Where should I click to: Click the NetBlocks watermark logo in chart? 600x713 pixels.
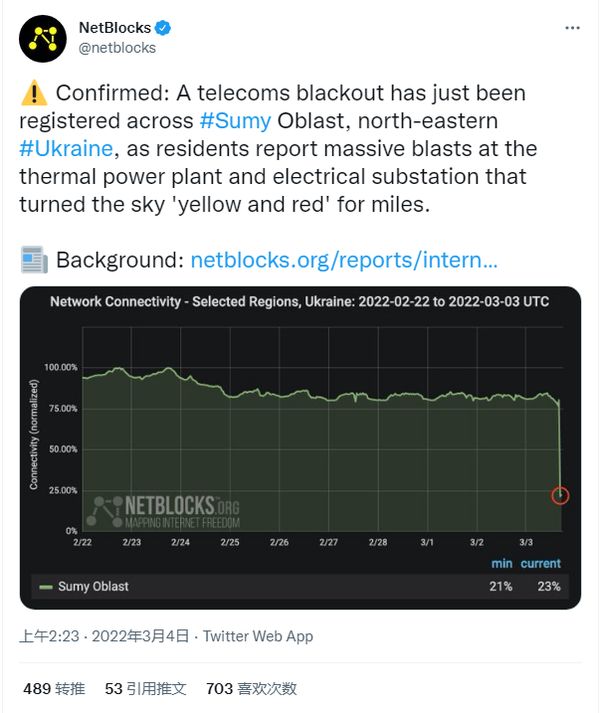click(163, 511)
